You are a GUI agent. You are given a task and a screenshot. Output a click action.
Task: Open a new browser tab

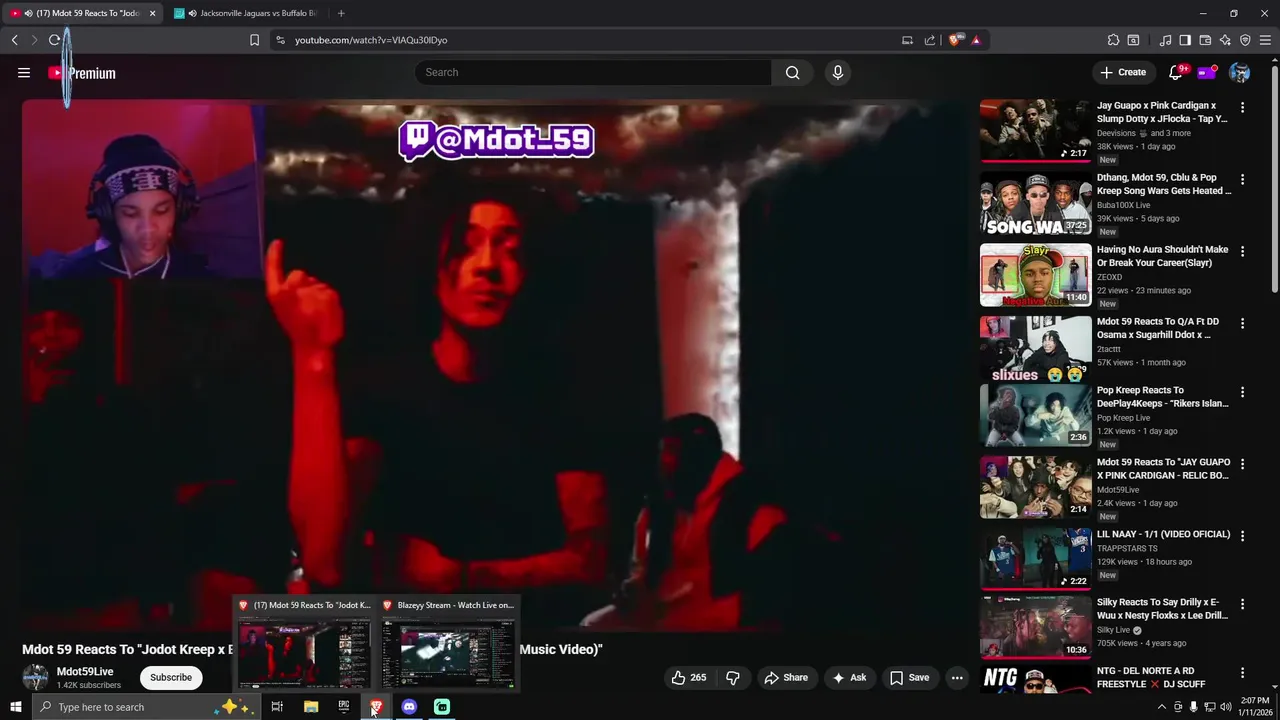[341, 13]
